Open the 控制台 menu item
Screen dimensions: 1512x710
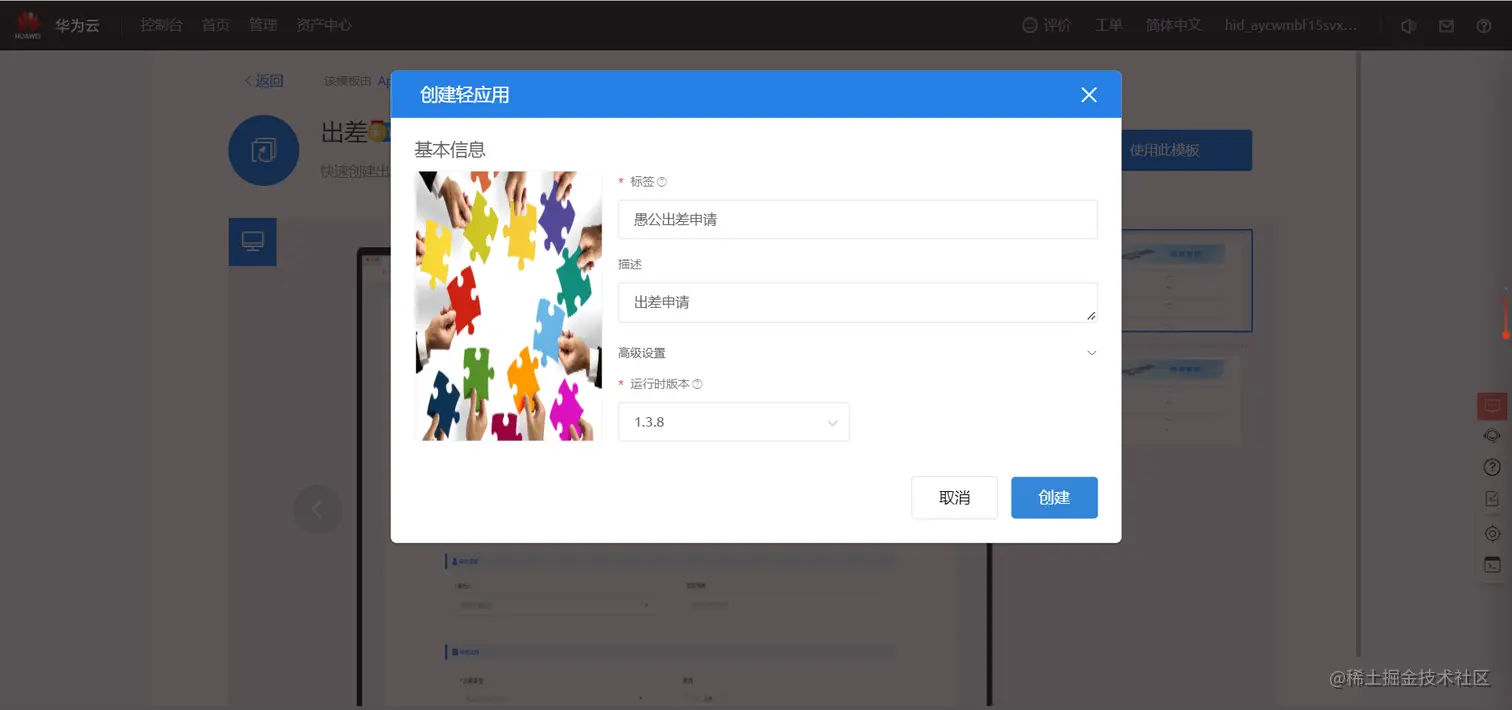point(161,25)
